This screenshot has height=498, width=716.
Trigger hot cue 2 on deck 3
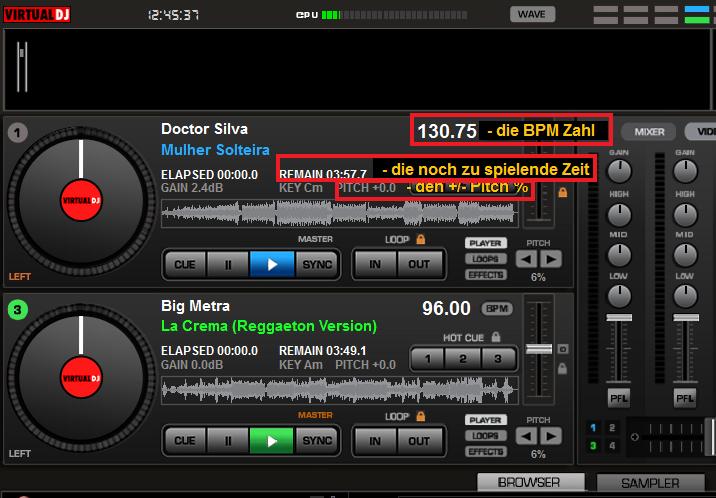point(463,358)
